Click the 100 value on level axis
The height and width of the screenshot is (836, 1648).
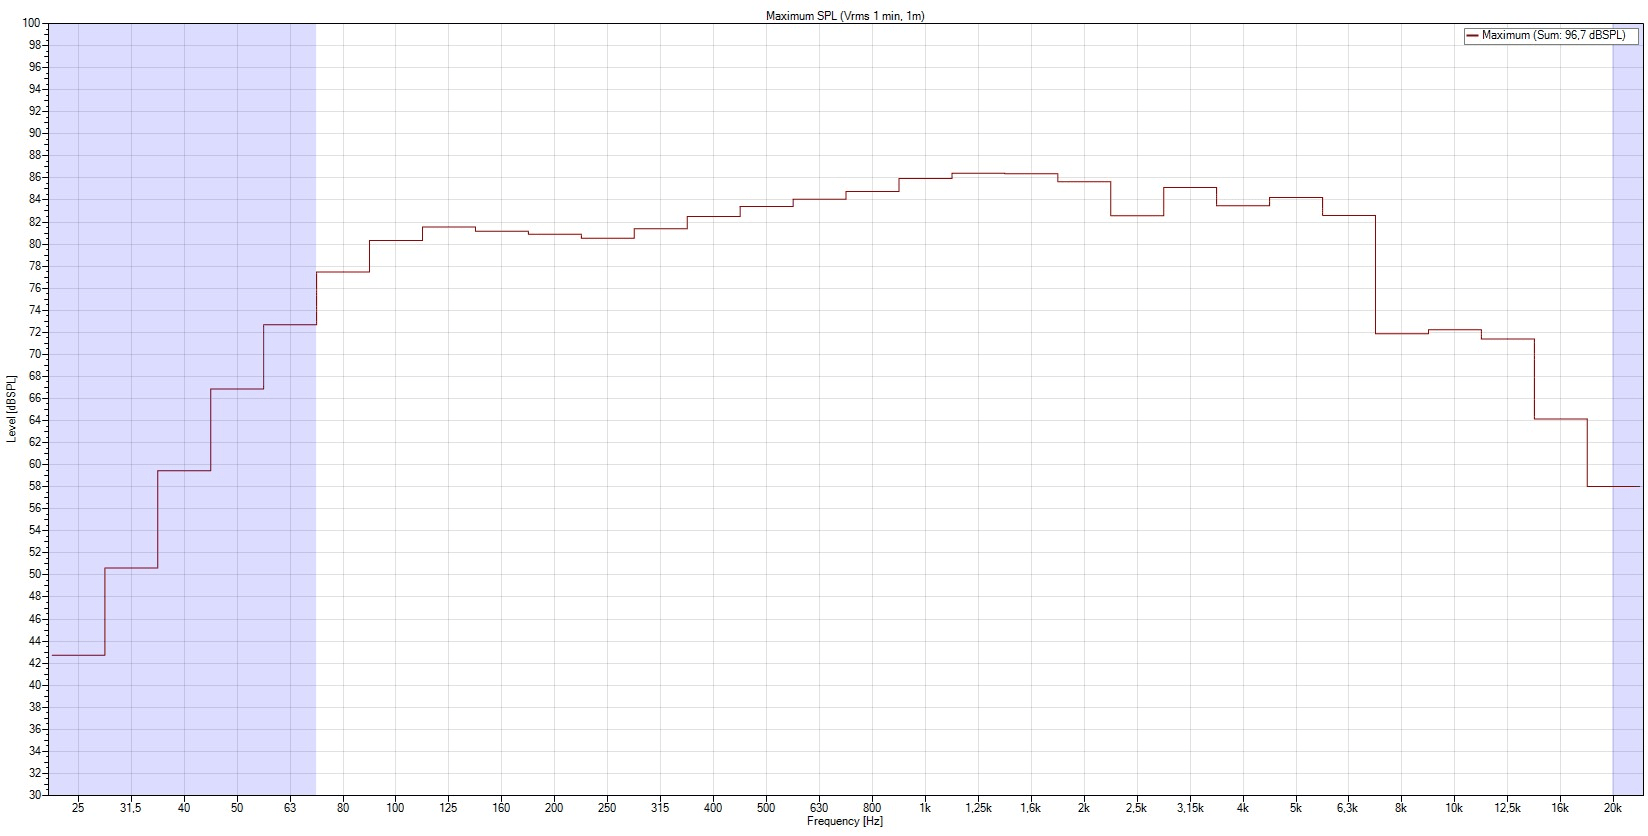pos(32,23)
